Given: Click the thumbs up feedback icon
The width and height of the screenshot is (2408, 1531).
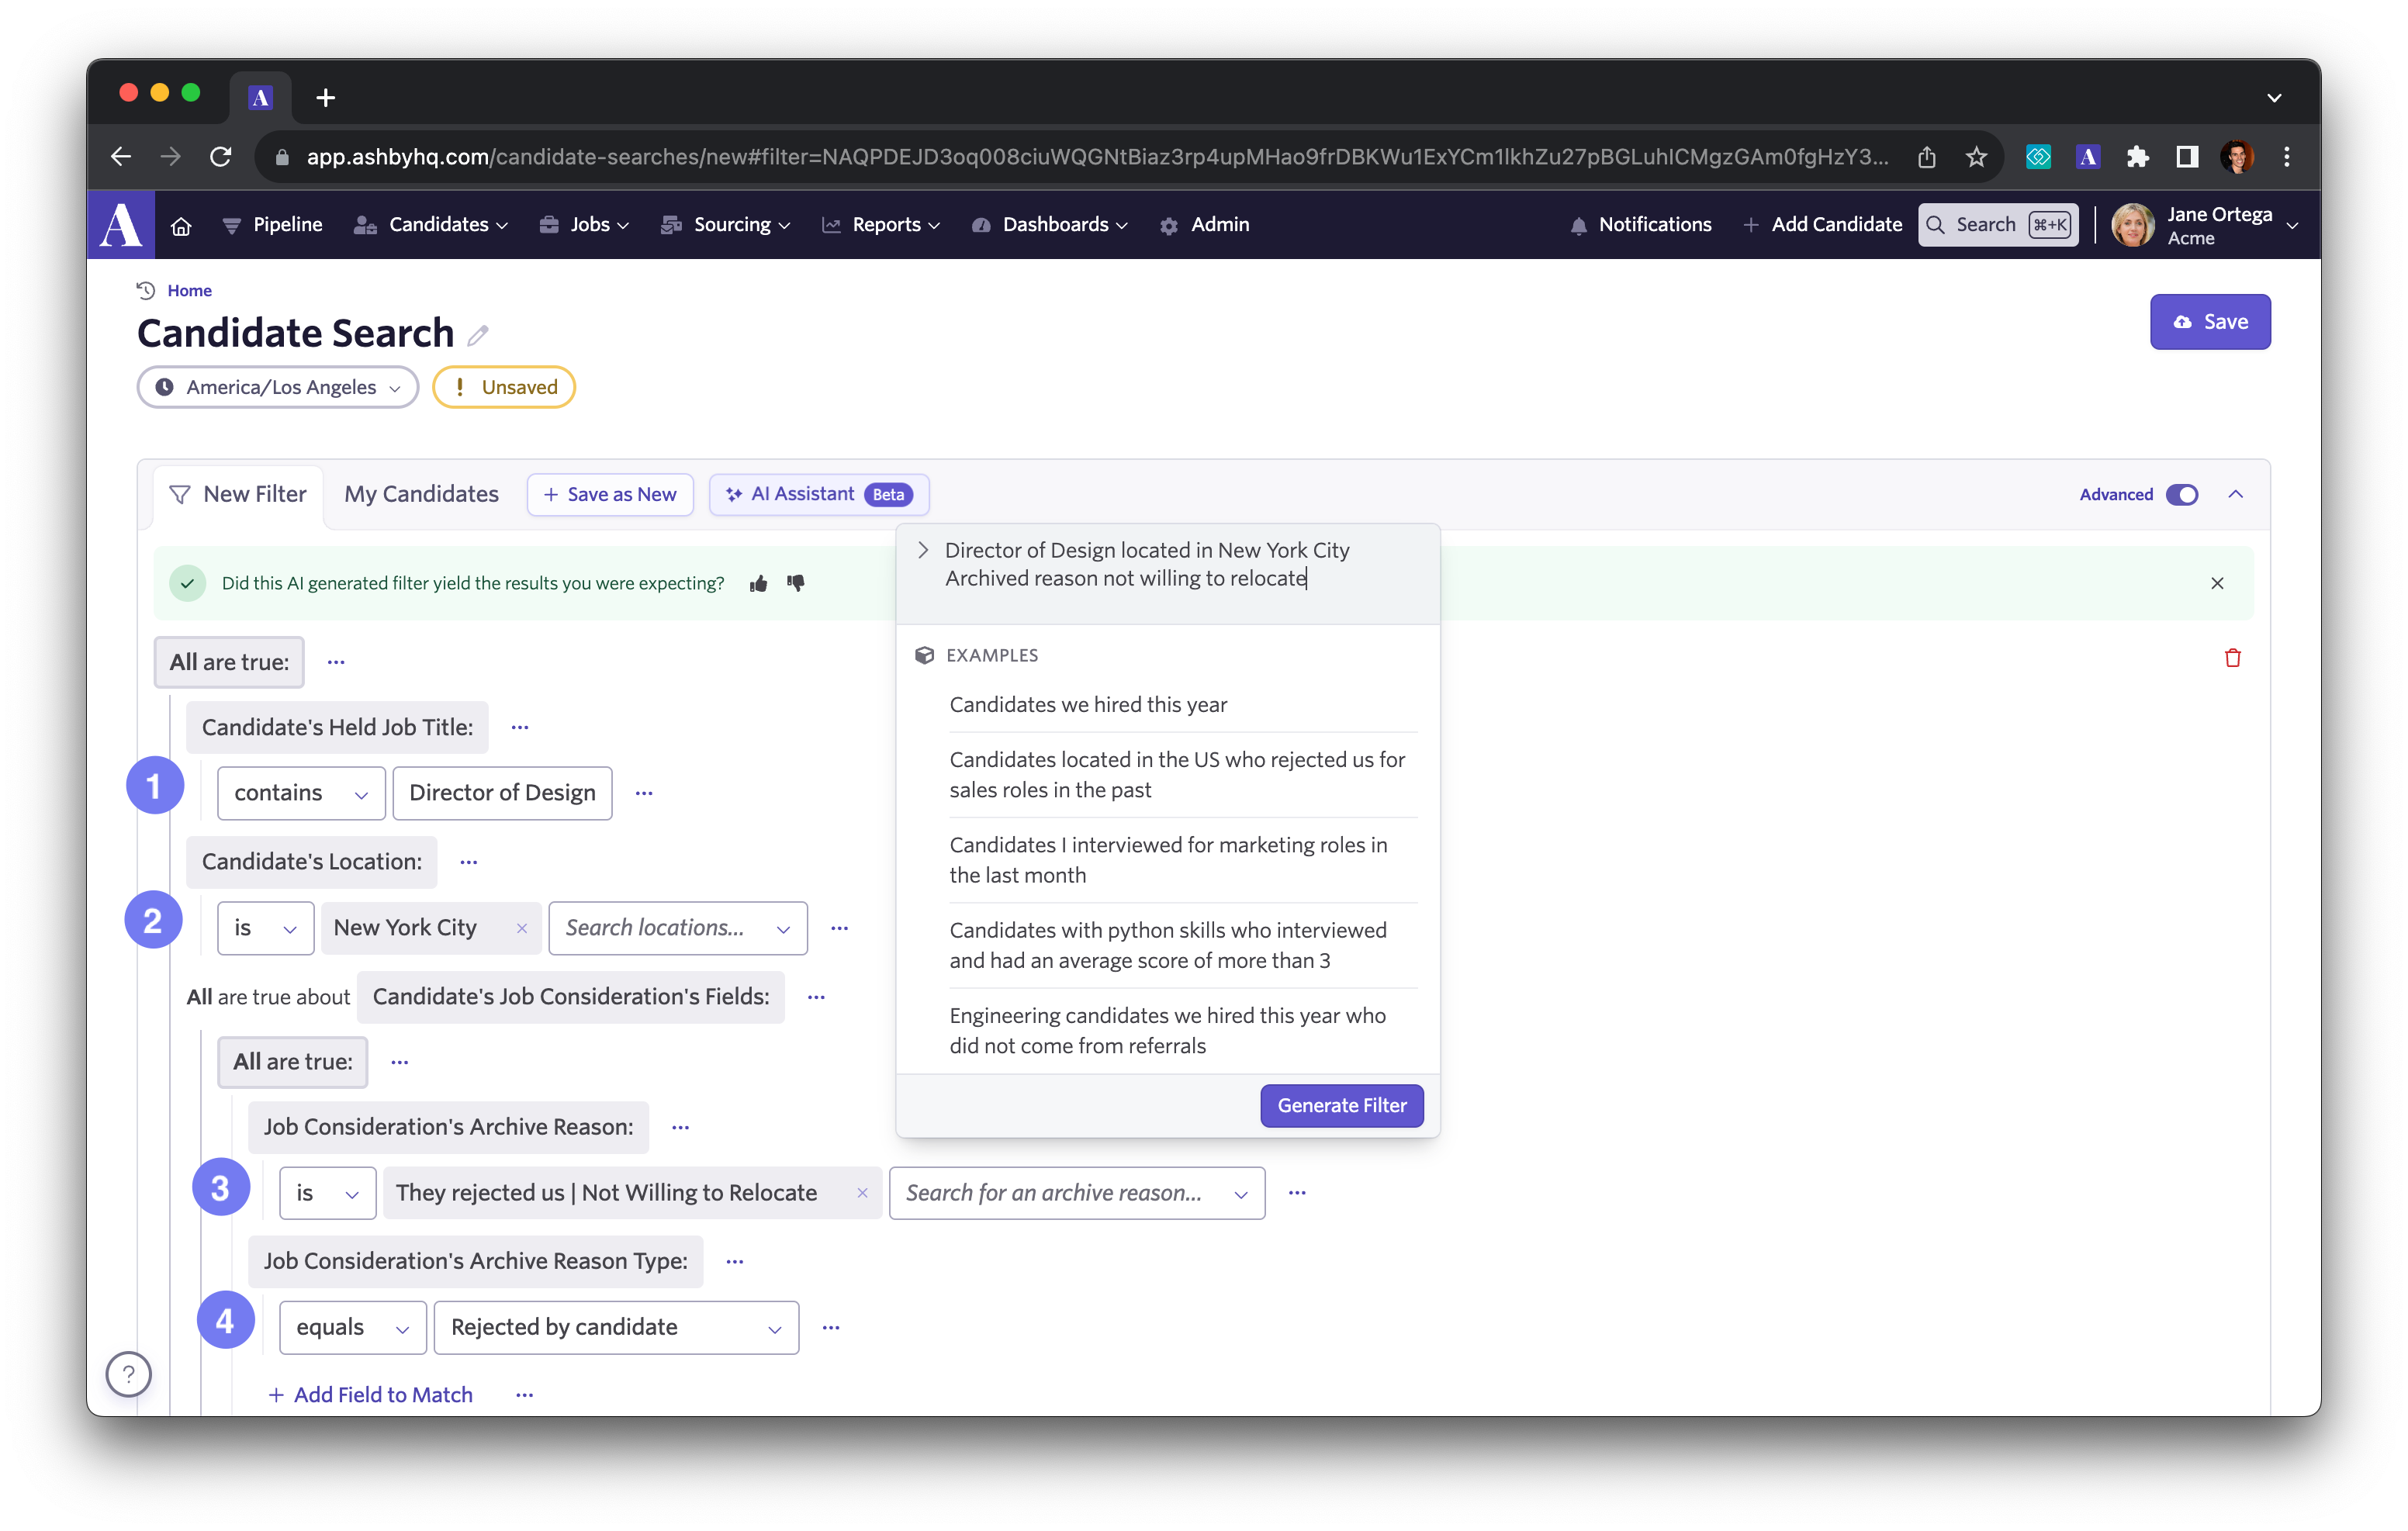Looking at the screenshot, I should (759, 583).
